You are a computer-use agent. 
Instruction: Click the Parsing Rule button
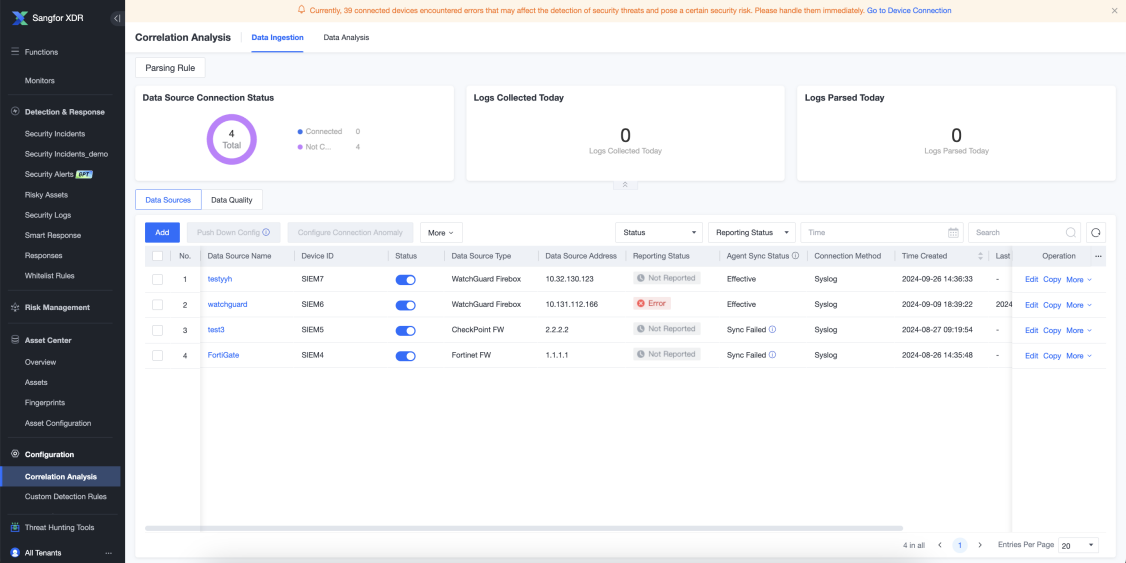click(170, 68)
